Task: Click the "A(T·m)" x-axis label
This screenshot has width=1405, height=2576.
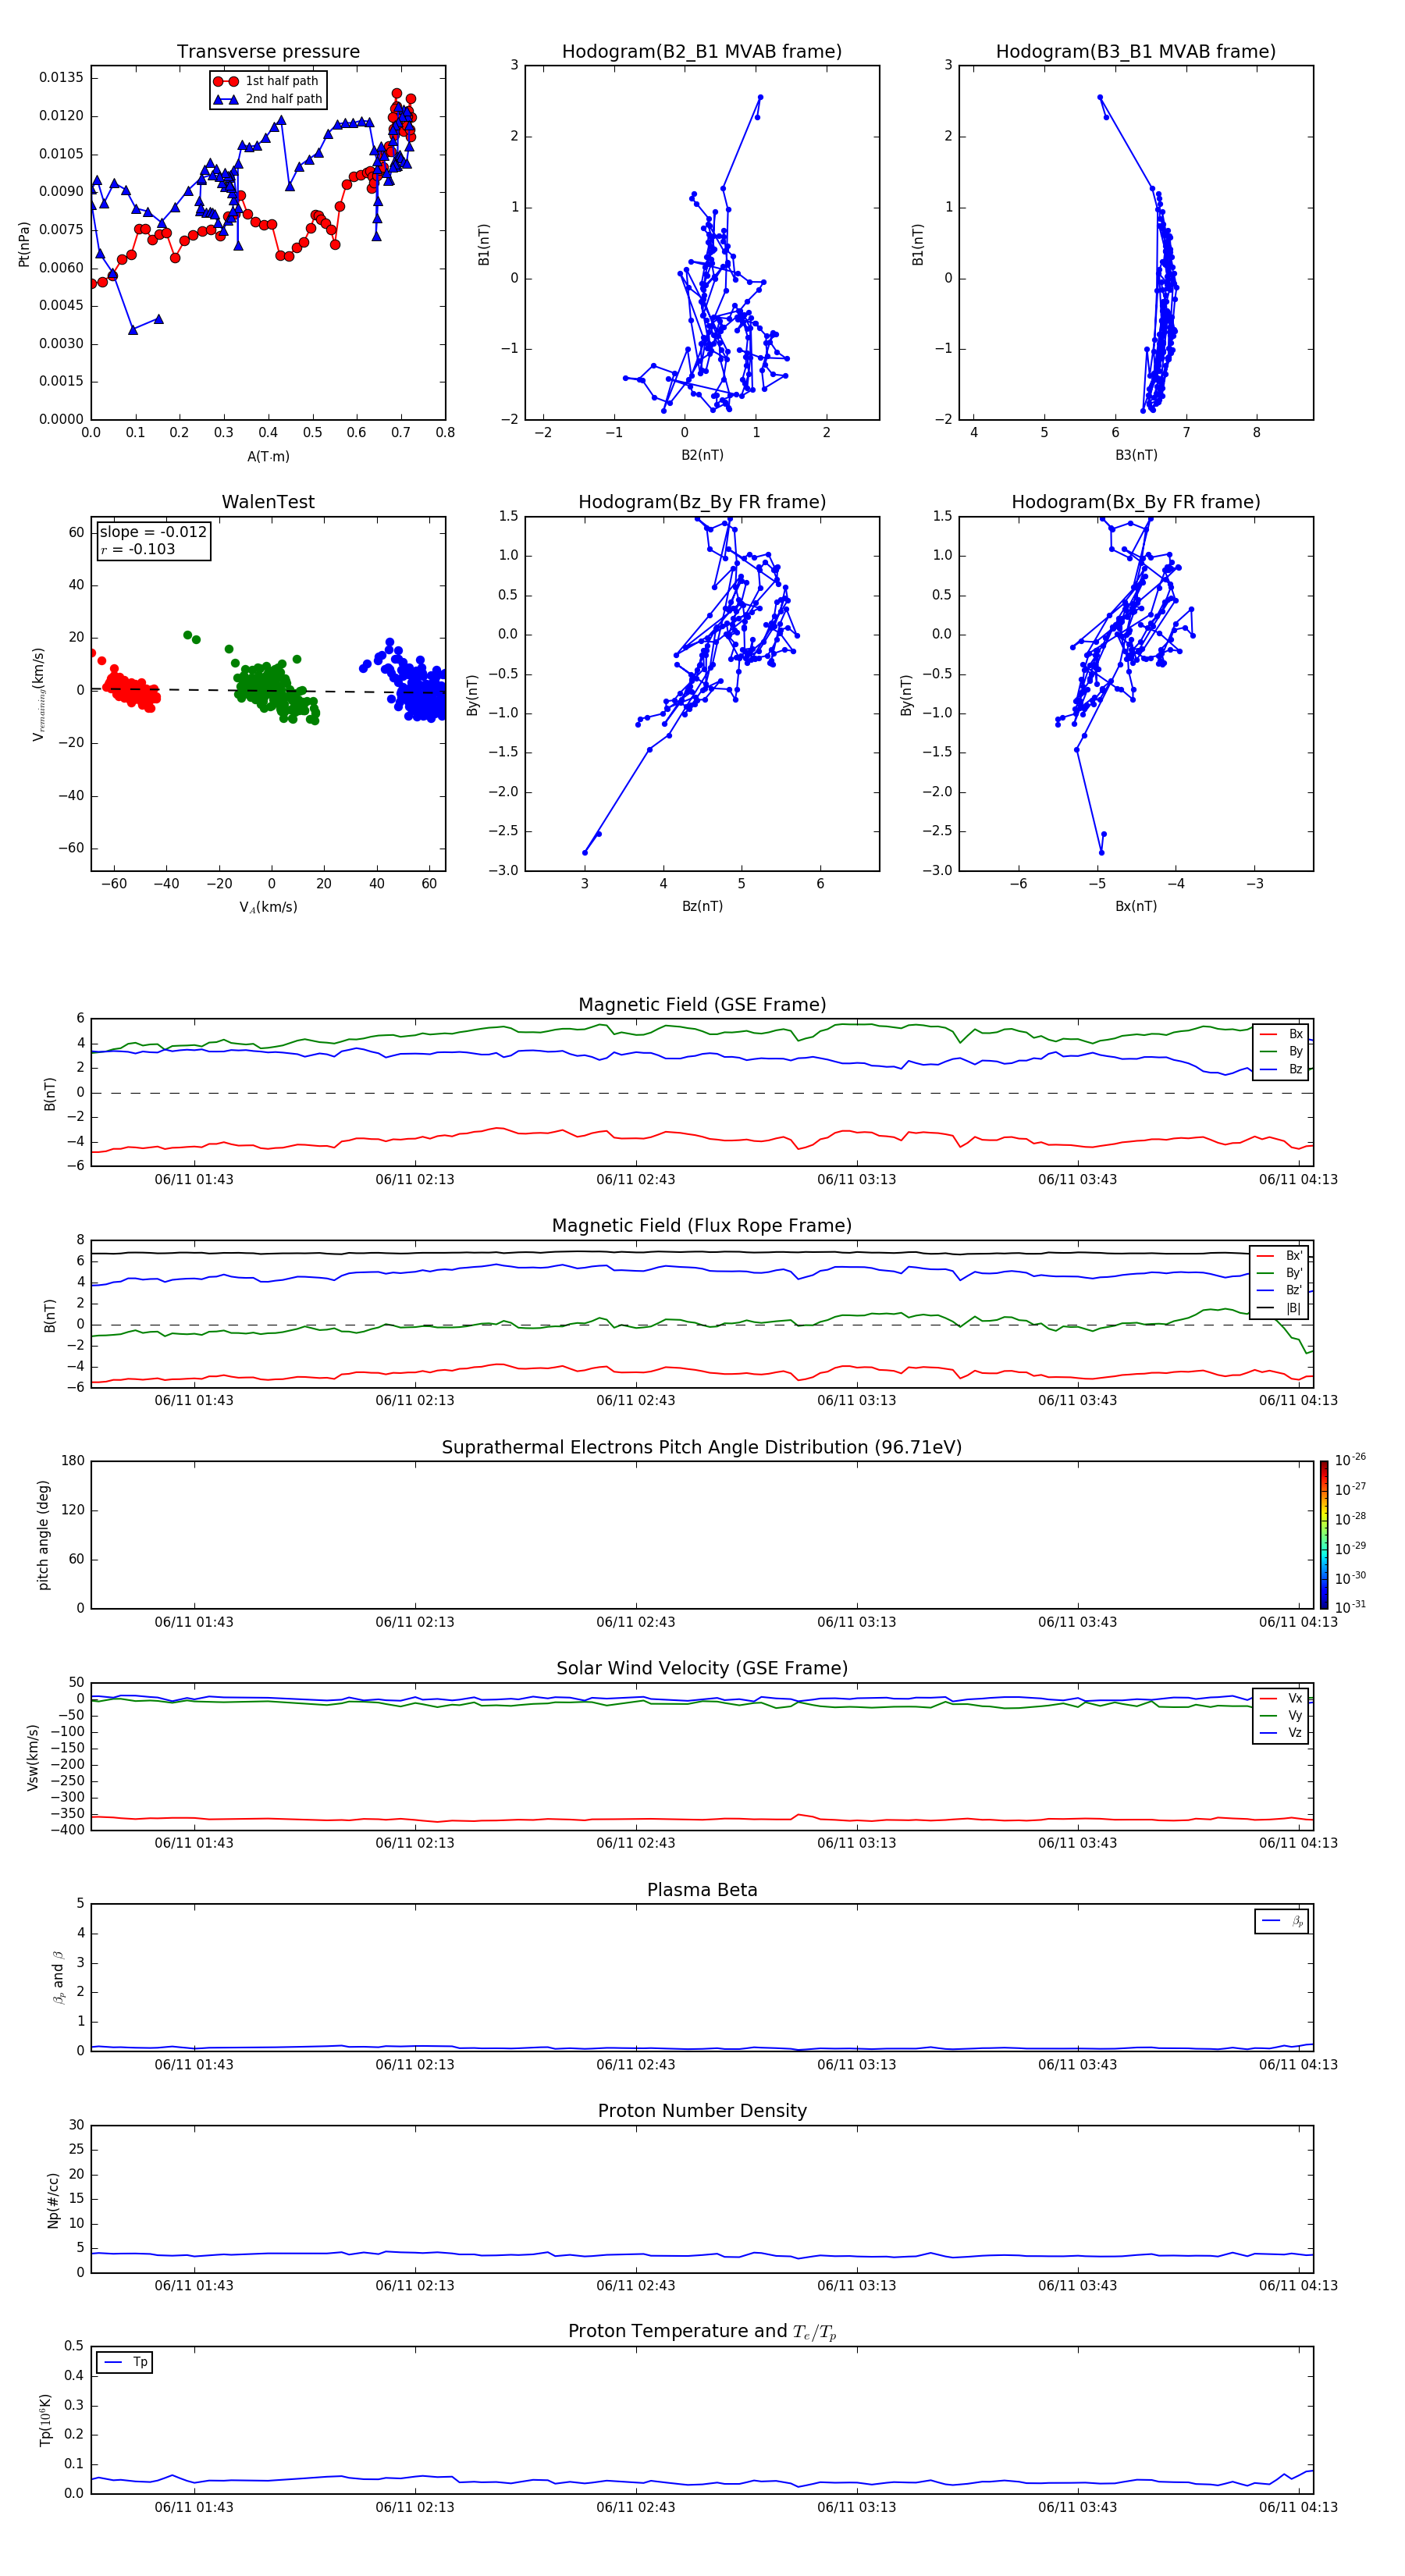Action: click(x=268, y=457)
